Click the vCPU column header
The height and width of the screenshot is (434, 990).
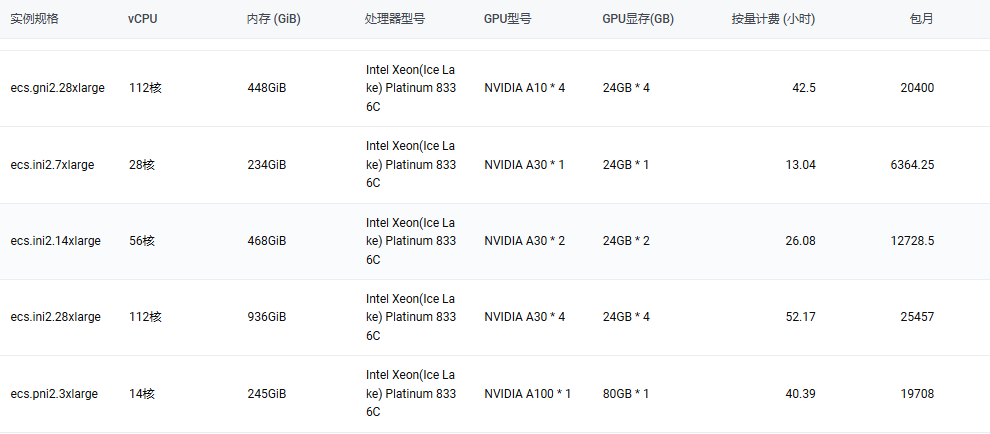point(142,19)
